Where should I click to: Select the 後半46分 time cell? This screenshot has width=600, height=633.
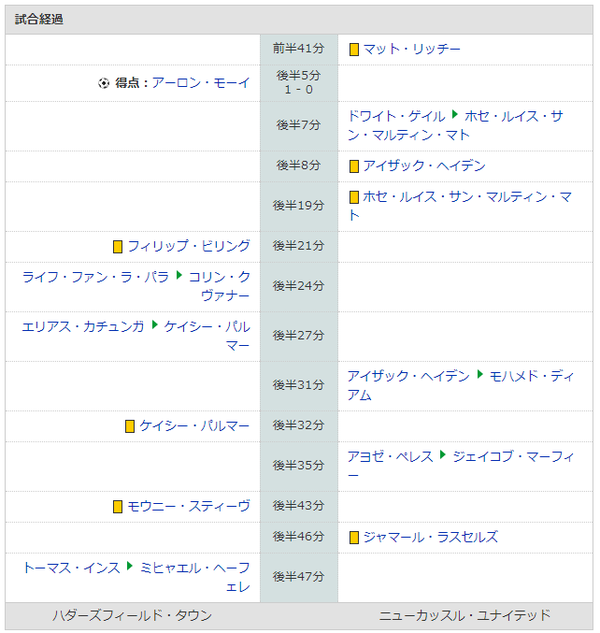299,537
